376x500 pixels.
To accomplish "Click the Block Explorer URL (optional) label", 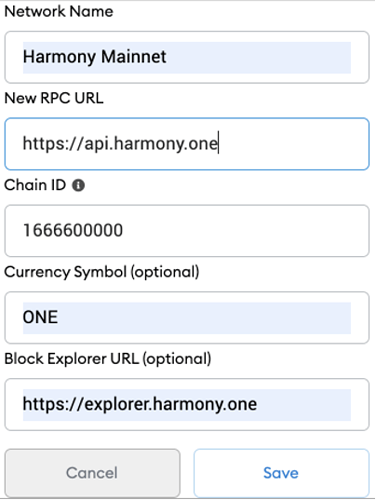I will tap(108, 359).
